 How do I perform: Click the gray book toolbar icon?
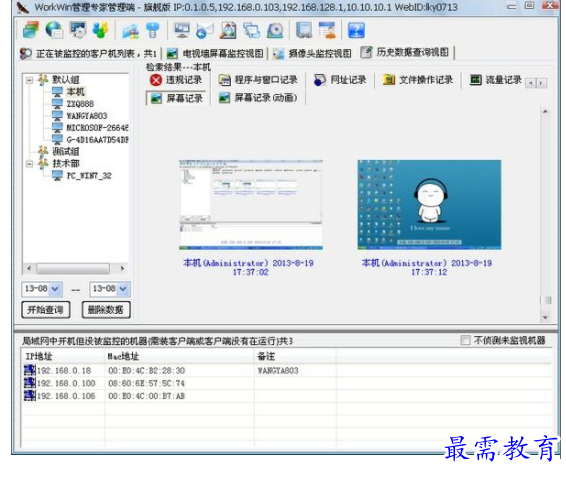[304, 30]
